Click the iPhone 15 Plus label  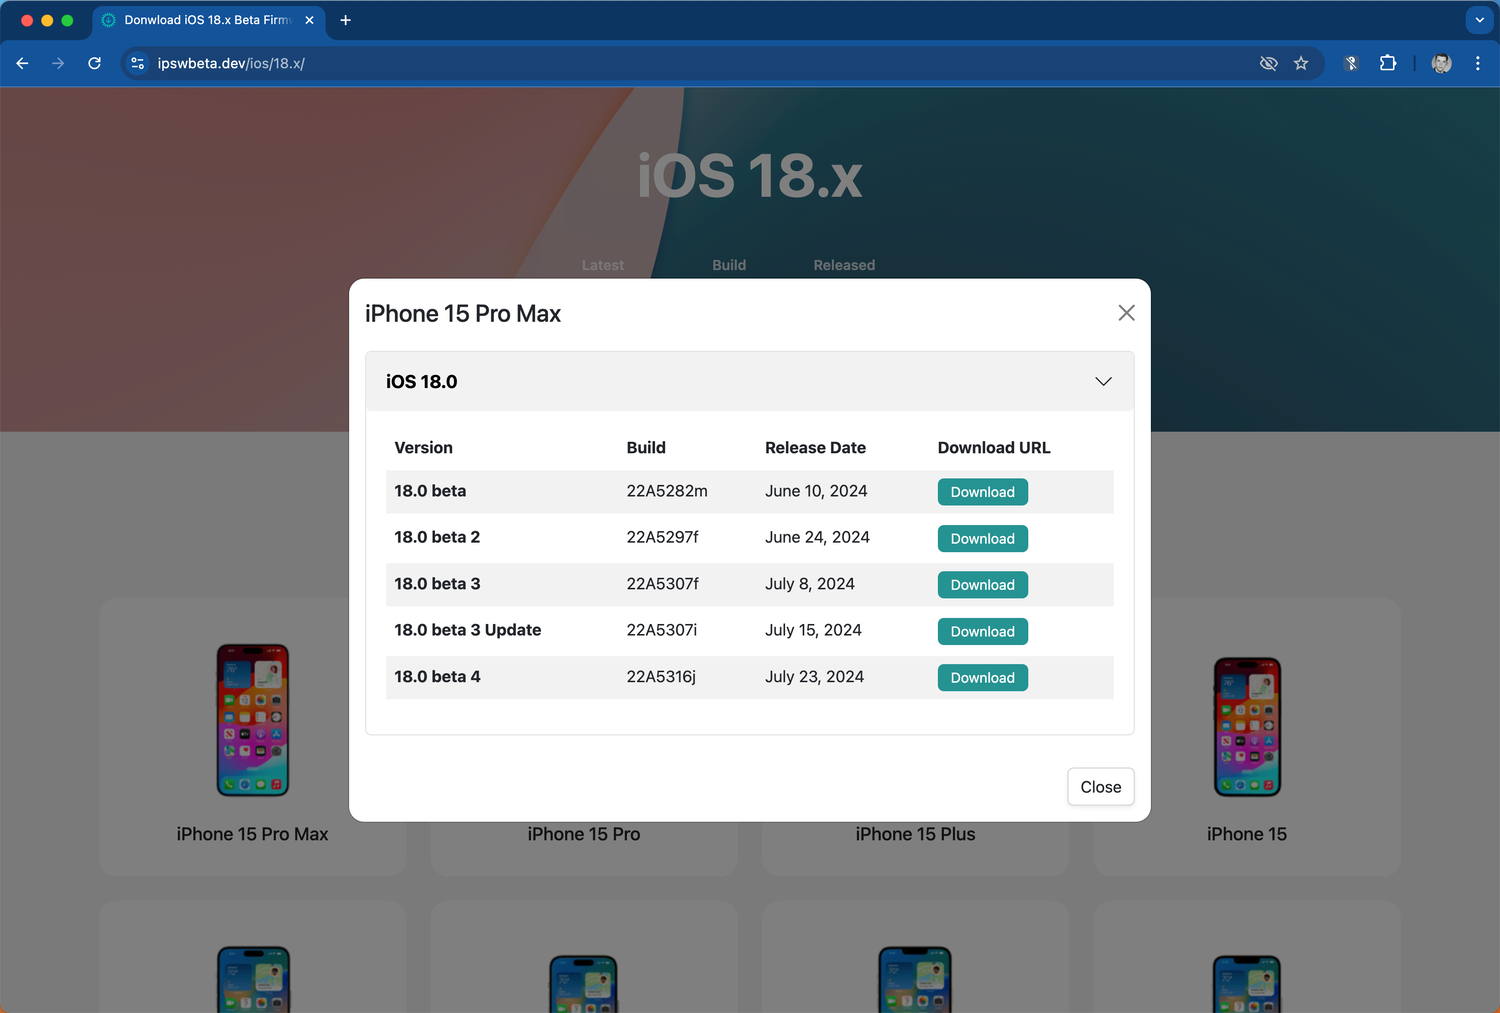point(915,834)
